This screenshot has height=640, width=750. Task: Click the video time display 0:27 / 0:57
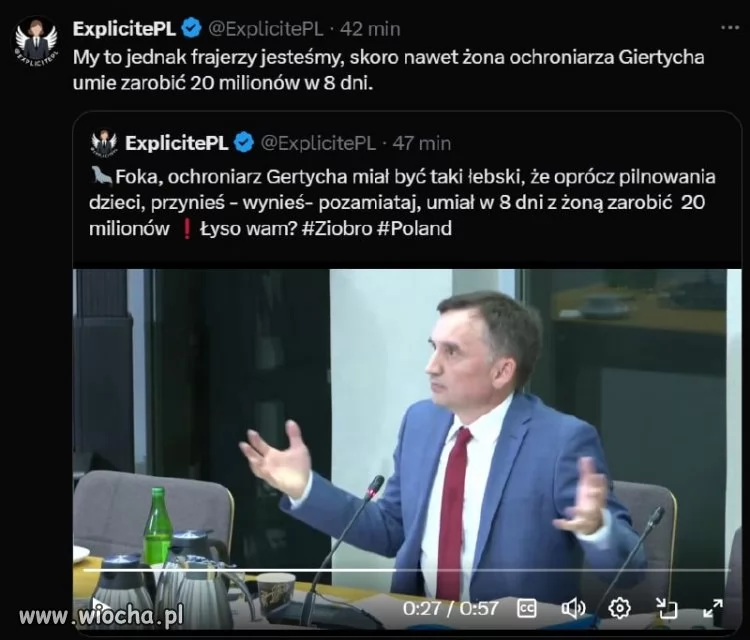(x=450, y=607)
